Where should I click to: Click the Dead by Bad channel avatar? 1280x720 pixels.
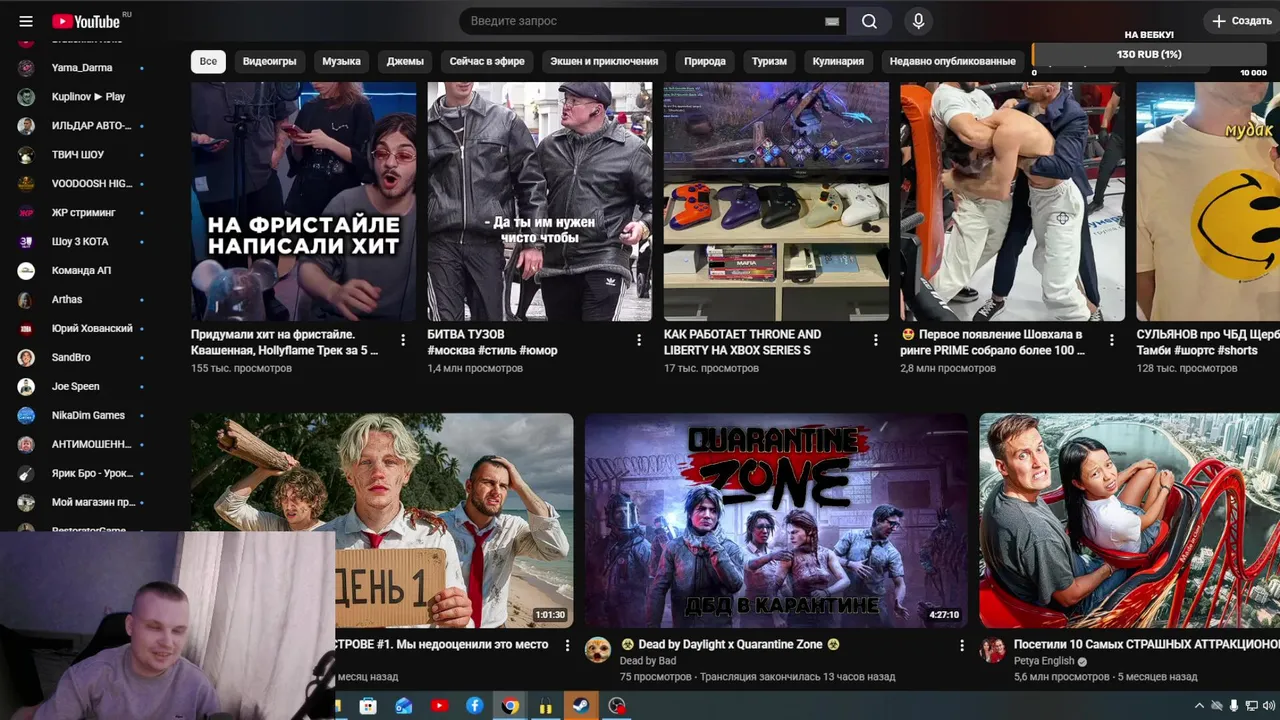pos(598,650)
